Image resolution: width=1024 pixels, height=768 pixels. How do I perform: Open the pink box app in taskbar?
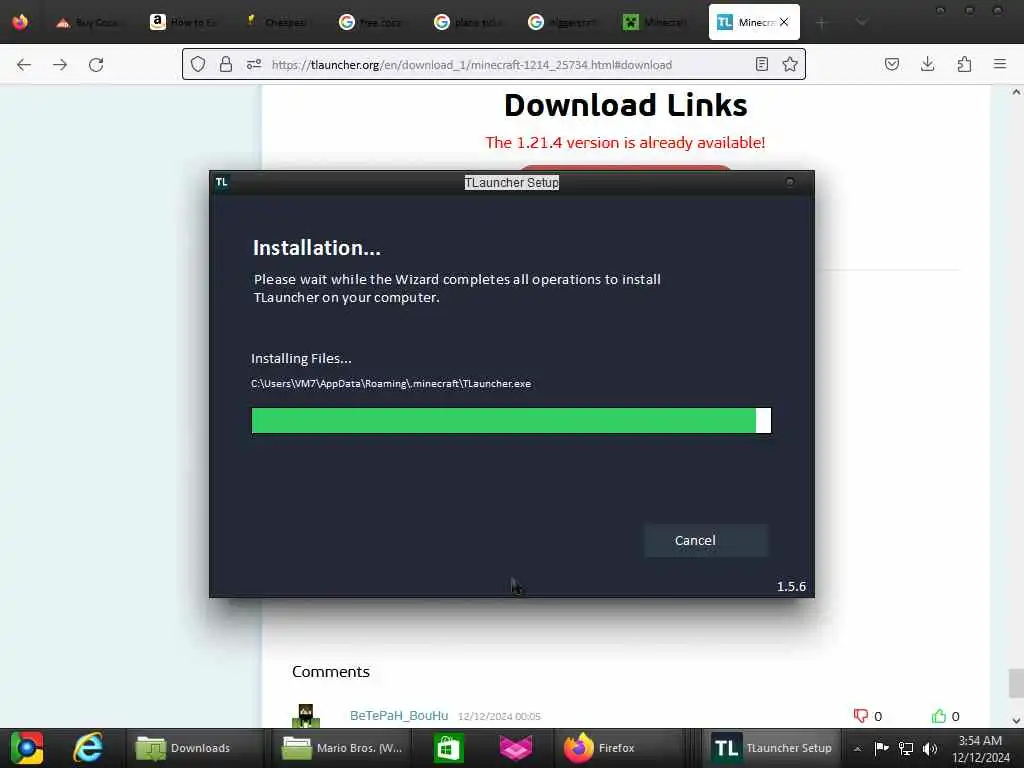tap(516, 748)
